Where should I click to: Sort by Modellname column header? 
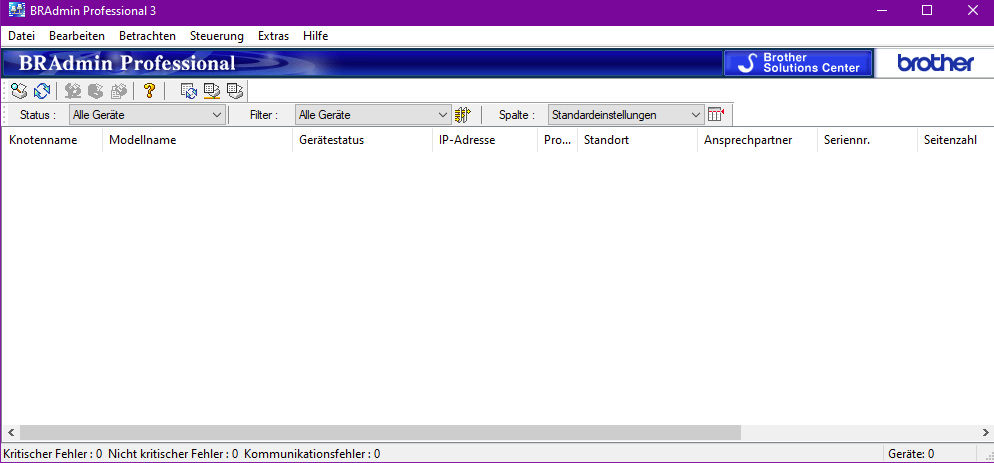197,140
